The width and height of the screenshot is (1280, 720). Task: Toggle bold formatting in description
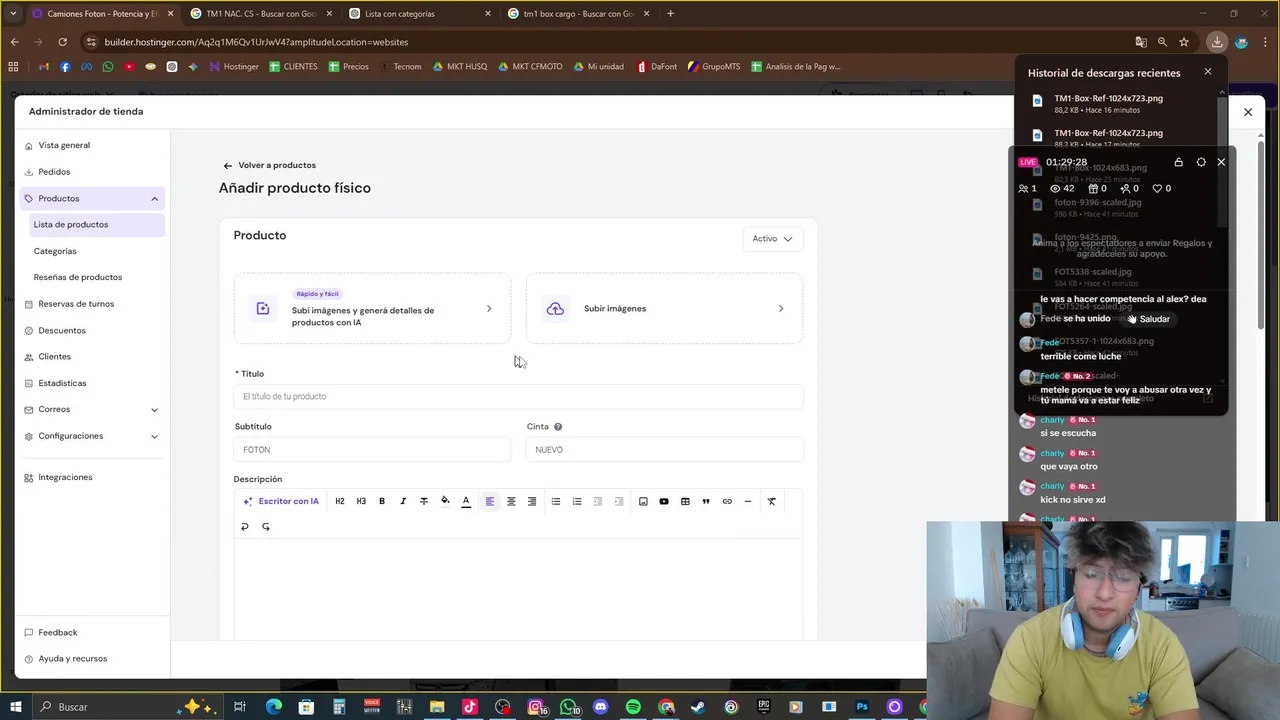tap(382, 501)
